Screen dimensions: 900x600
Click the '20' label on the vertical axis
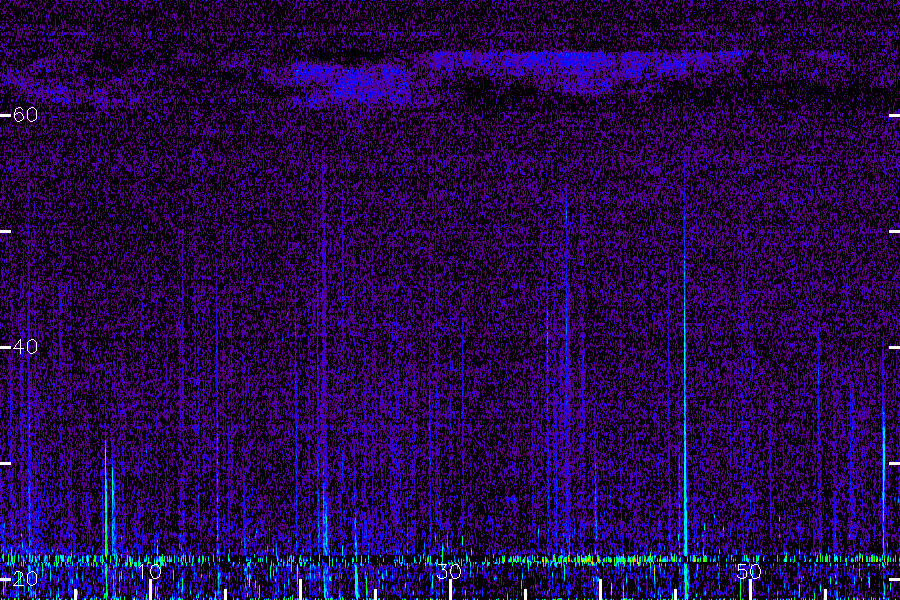[x=25, y=579]
